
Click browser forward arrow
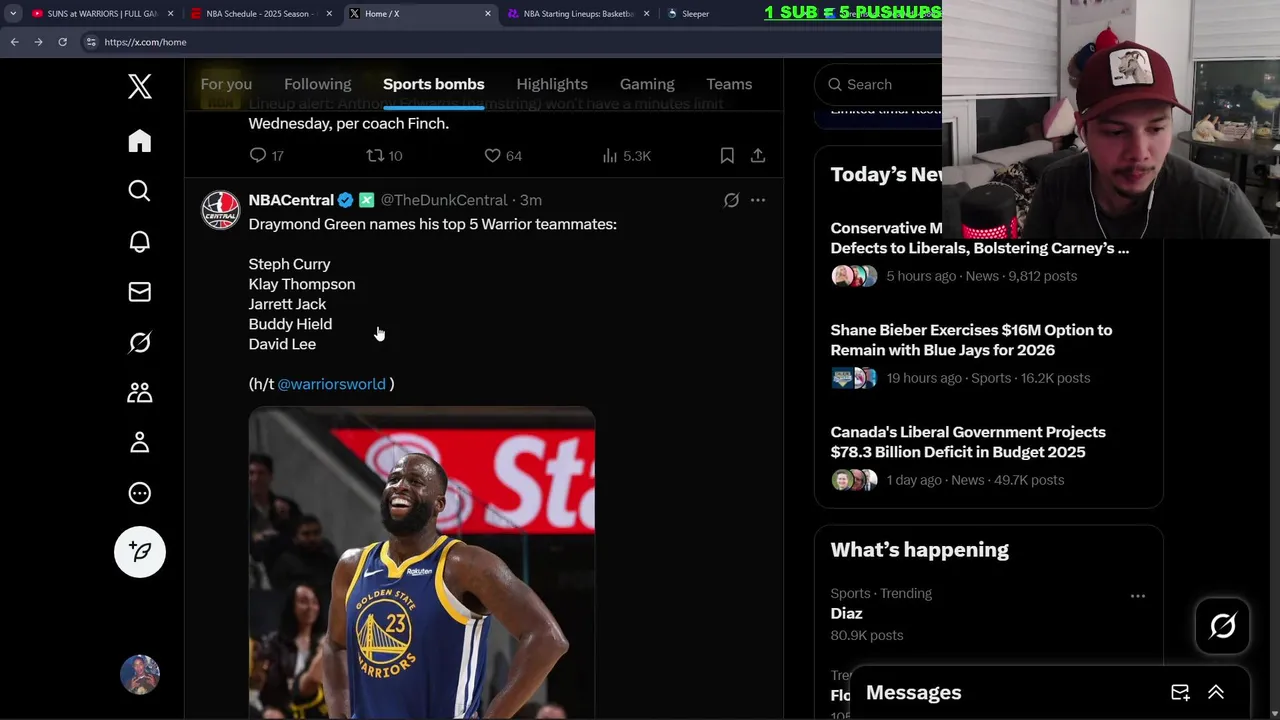(38, 42)
